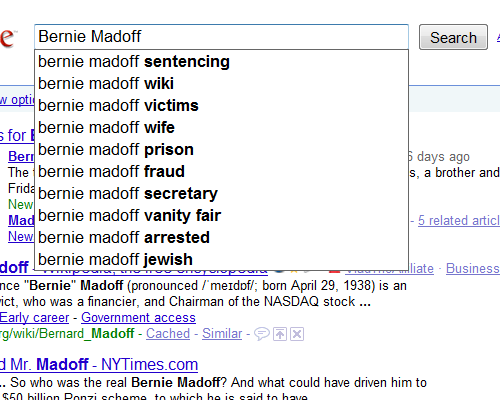Open the 'Government access' section link
The width and height of the screenshot is (500, 400).
138,318
